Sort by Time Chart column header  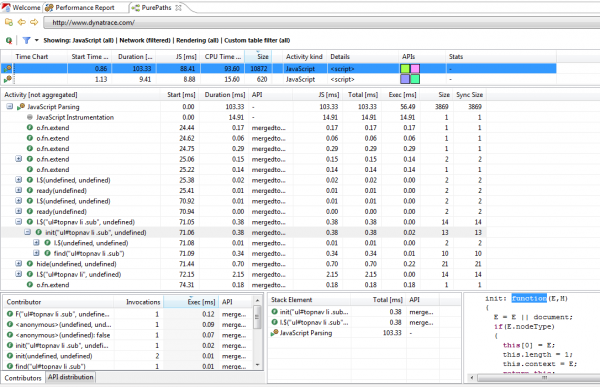(x=40, y=57)
